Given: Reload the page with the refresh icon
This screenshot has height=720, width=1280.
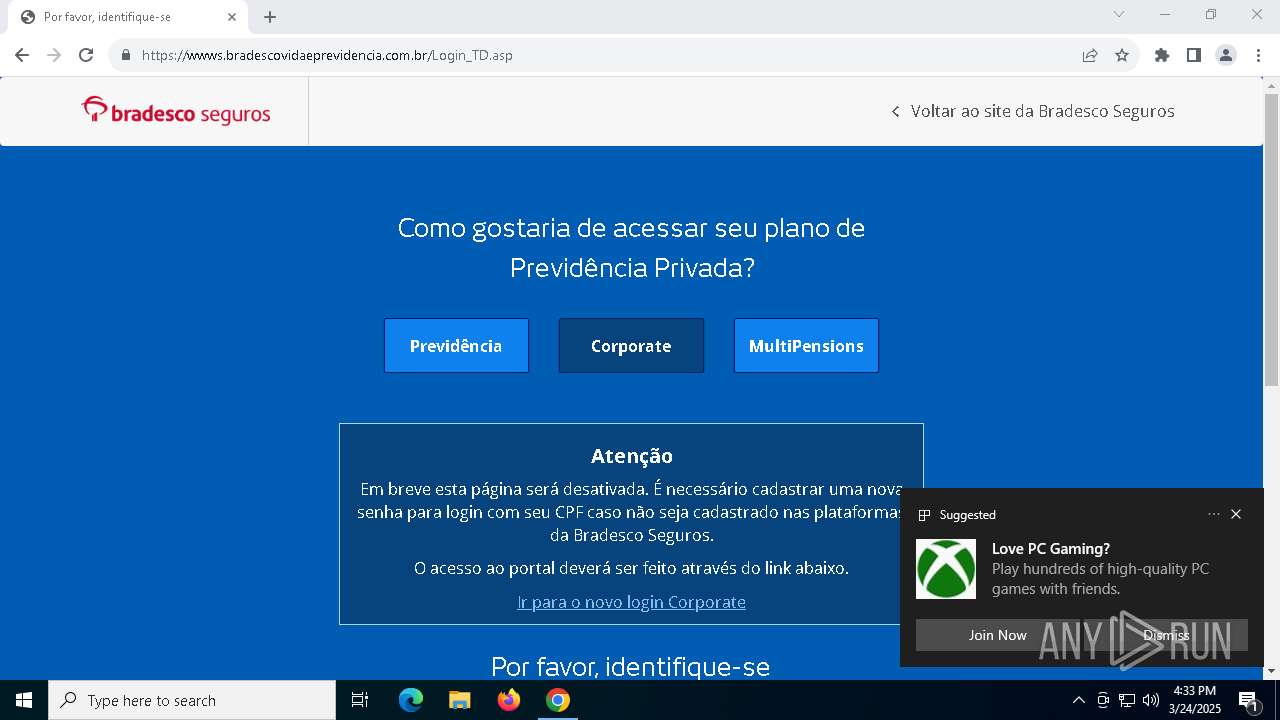Looking at the screenshot, I should click(x=86, y=55).
